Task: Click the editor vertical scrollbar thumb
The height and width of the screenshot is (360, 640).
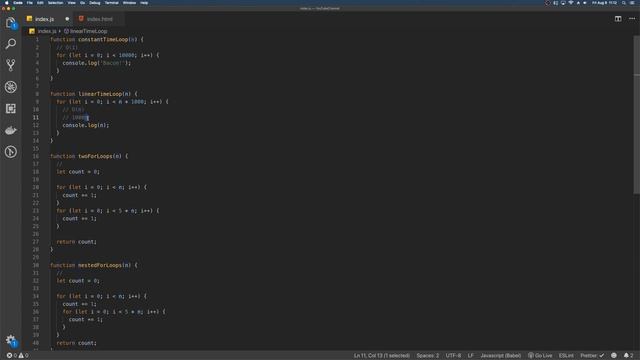Action: 637,115
